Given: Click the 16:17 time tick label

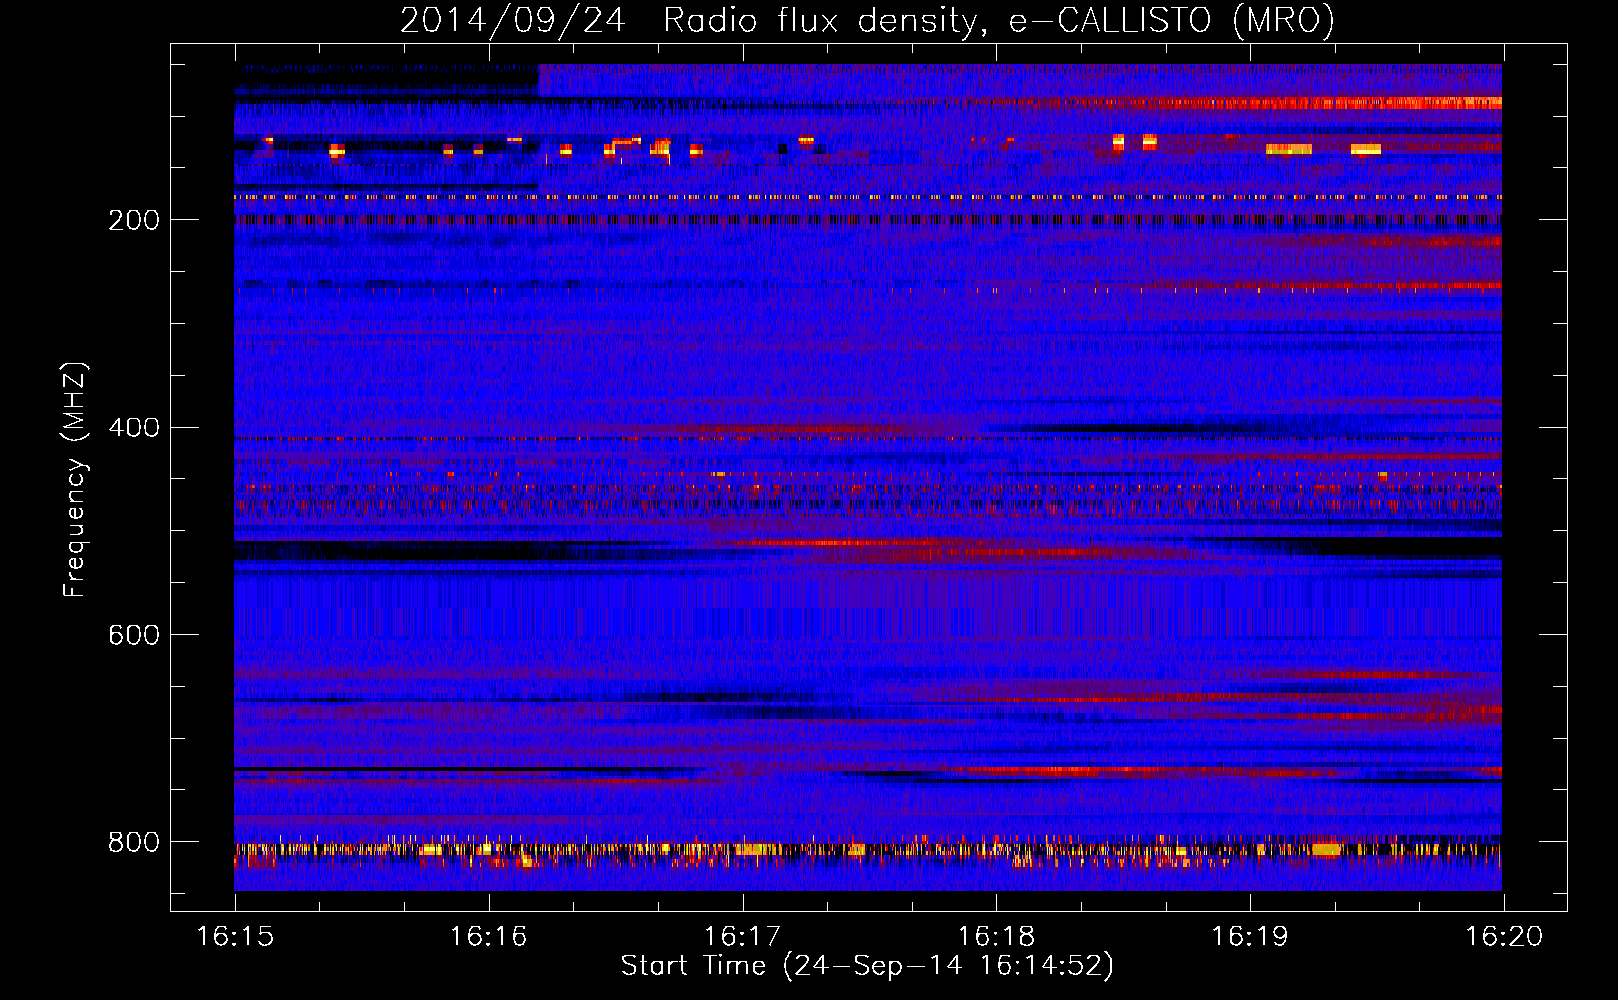Looking at the screenshot, I should [742, 937].
